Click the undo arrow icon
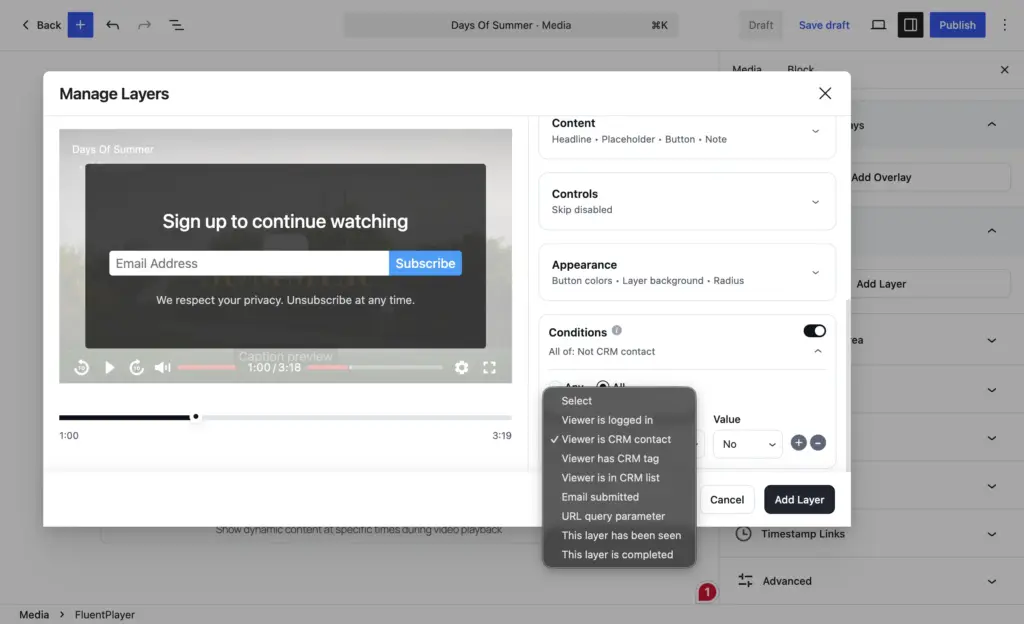Image resolution: width=1024 pixels, height=624 pixels. tap(112, 25)
